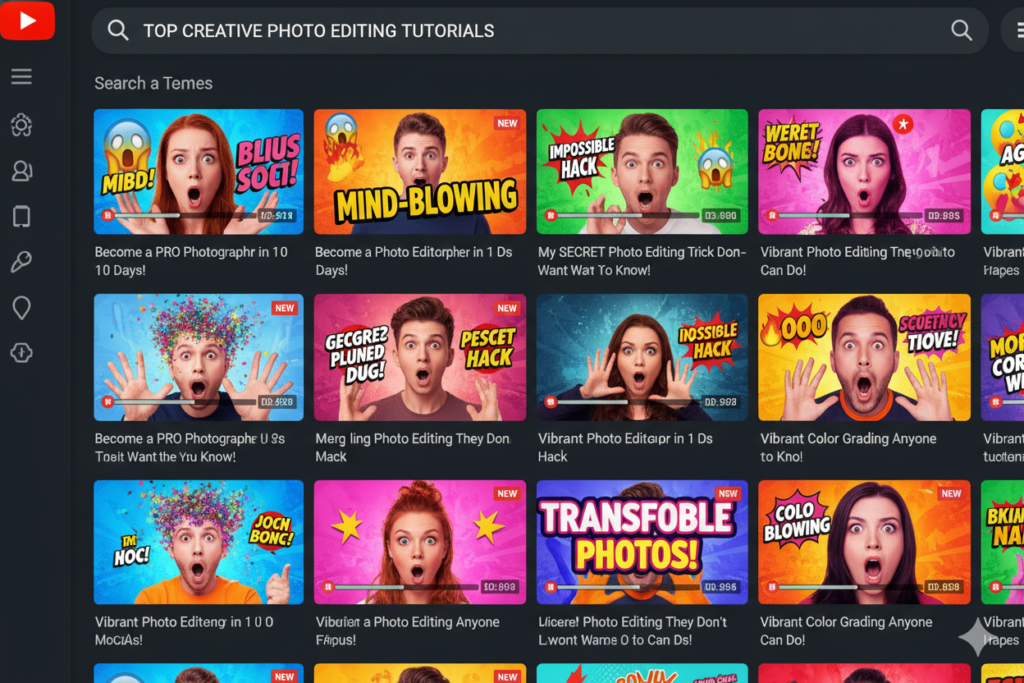Click the NEW badge on MIND-BLOWING thumbnail
Viewport: 1024px width, 683px height.
[x=507, y=122]
